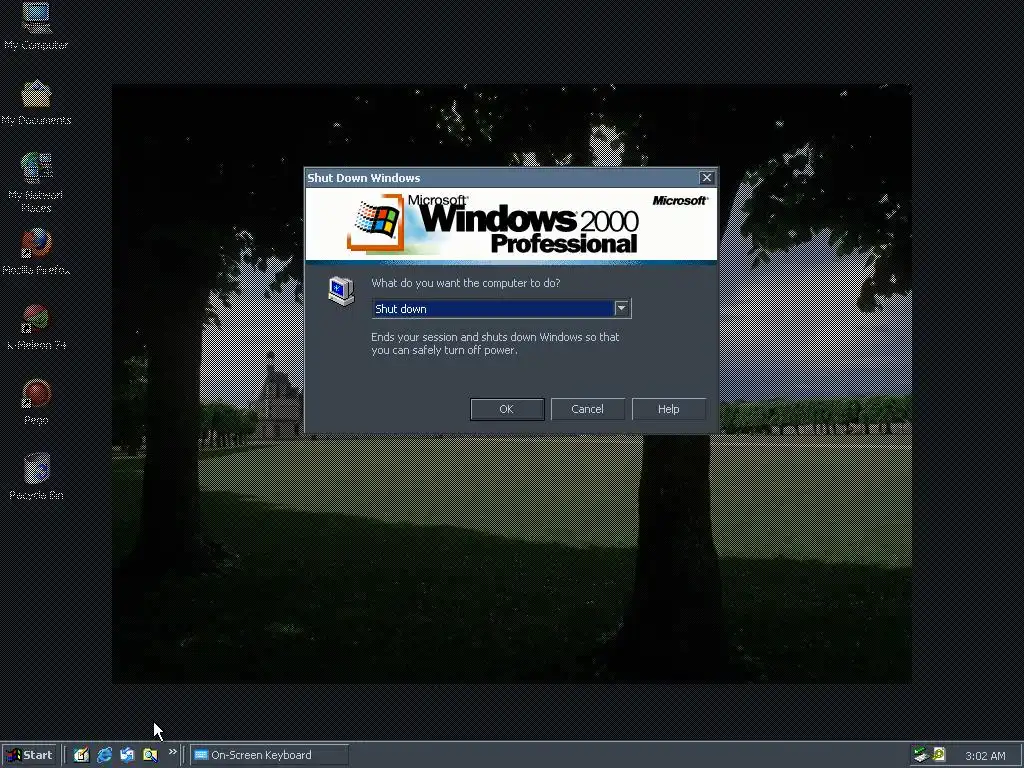Launch Internet Explorer from quick launch
Viewport: 1024px width, 768px height.
click(x=104, y=755)
